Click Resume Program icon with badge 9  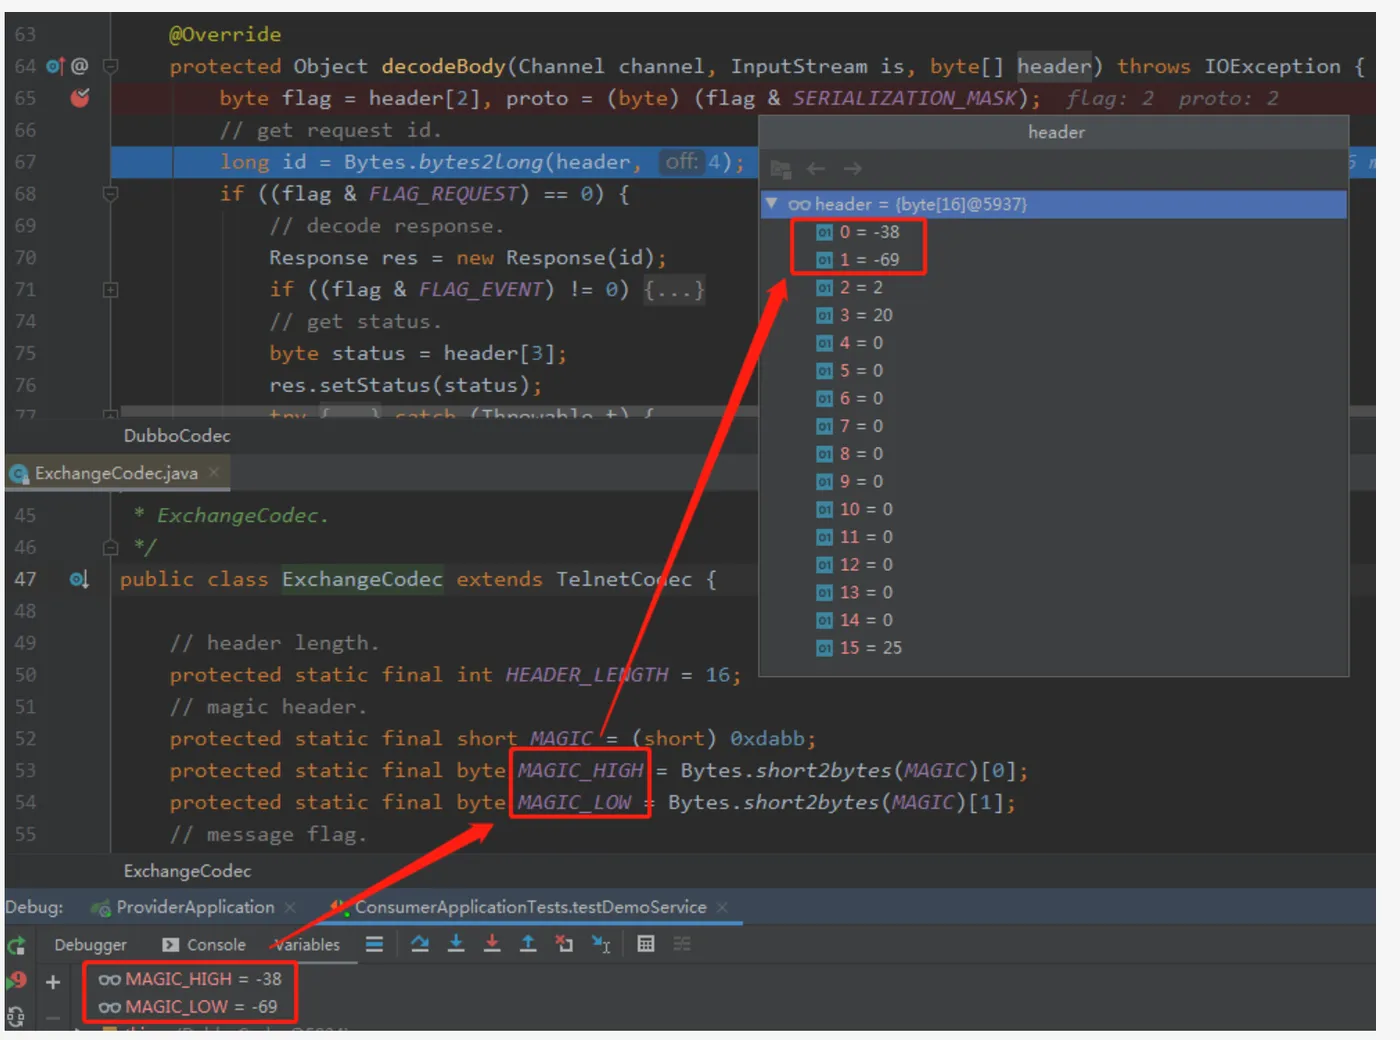(16, 981)
